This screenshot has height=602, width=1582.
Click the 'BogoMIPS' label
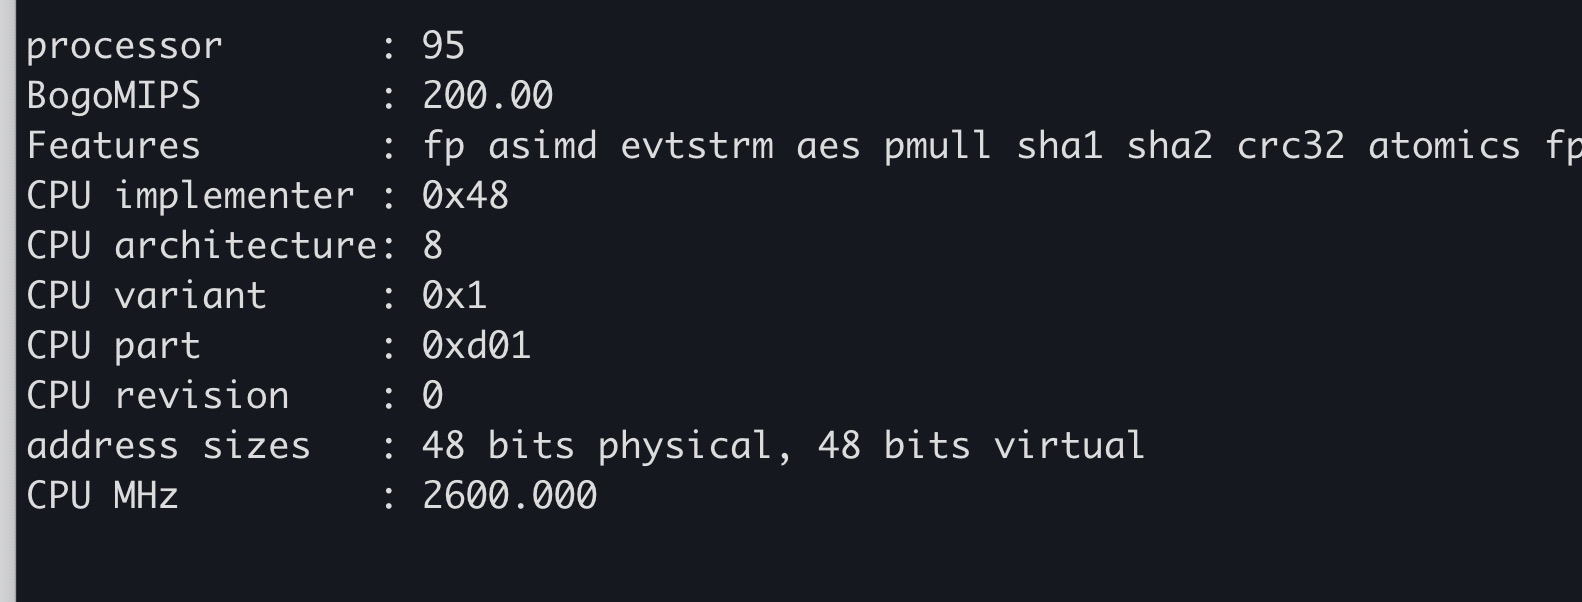(x=113, y=96)
